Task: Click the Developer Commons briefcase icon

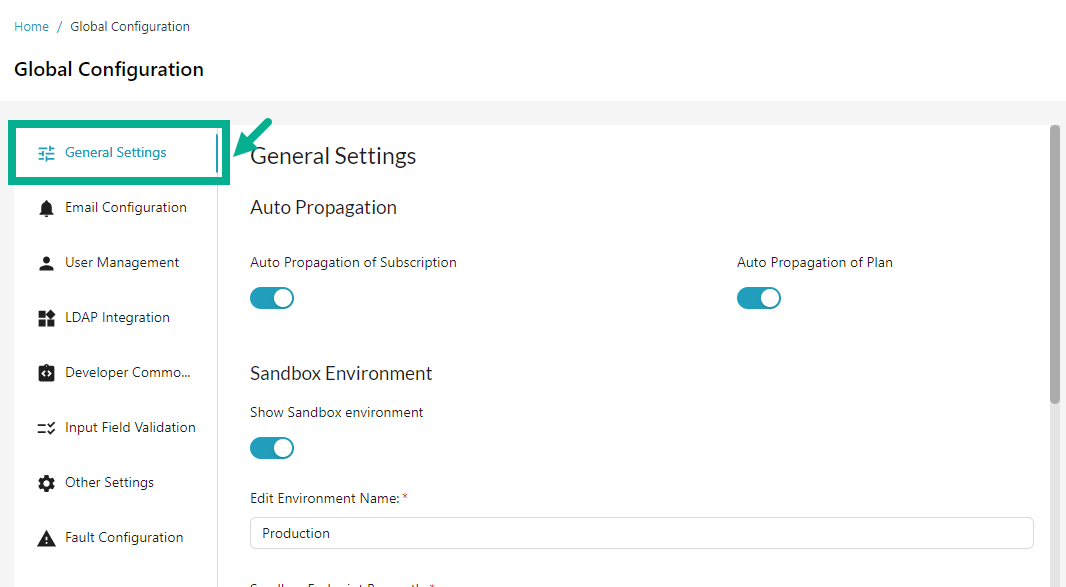Action: click(x=45, y=372)
